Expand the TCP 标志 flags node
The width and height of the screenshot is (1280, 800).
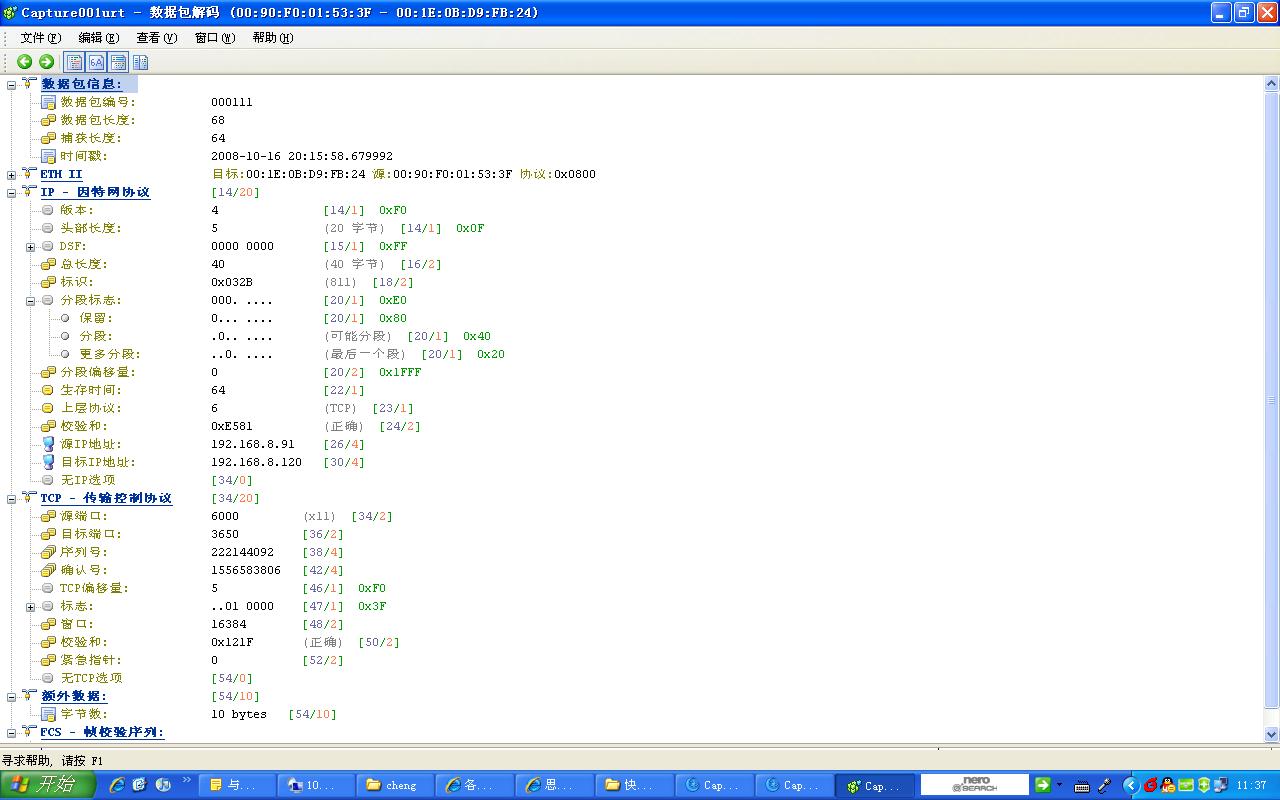pyautogui.click(x=30, y=606)
